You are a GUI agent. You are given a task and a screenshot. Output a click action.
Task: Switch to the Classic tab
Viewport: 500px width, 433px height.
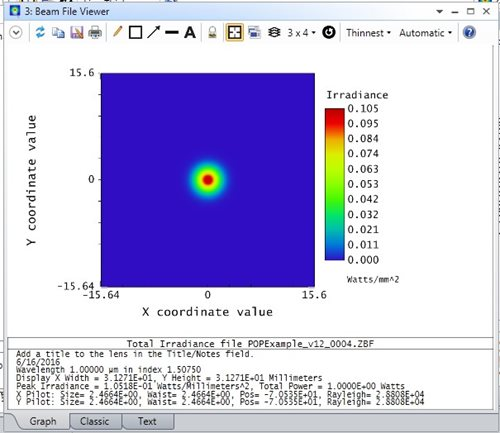pos(94,421)
